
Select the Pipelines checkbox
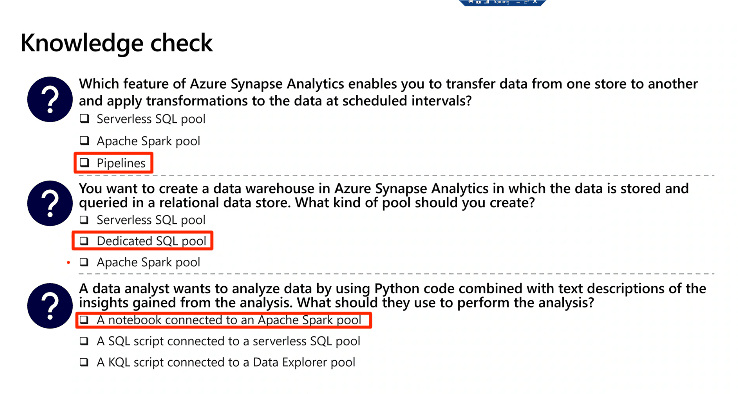(84, 162)
